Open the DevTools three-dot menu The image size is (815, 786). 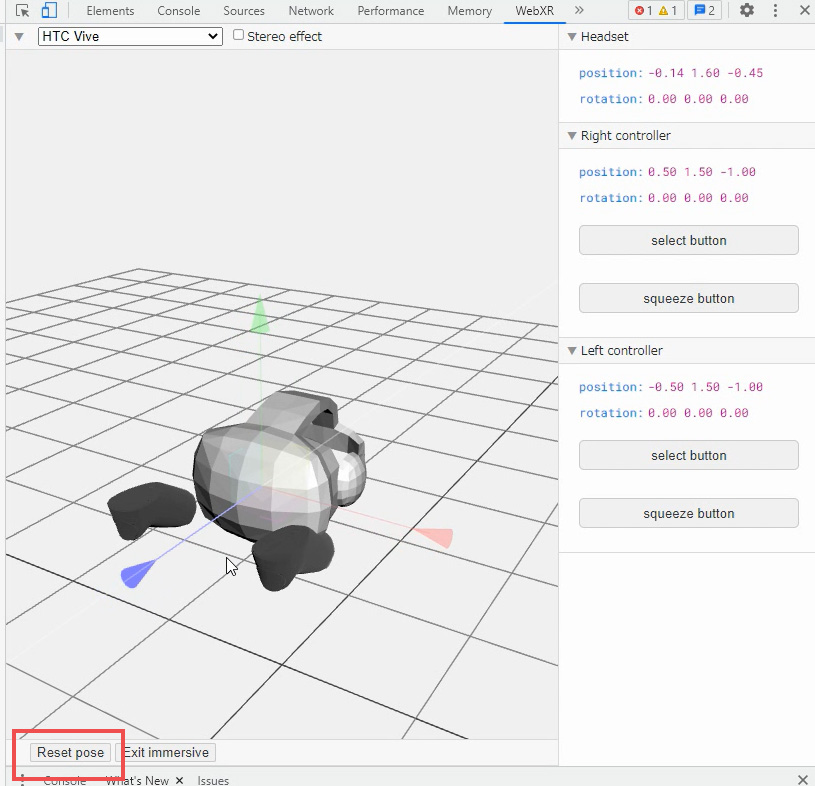pyautogui.click(x=776, y=11)
